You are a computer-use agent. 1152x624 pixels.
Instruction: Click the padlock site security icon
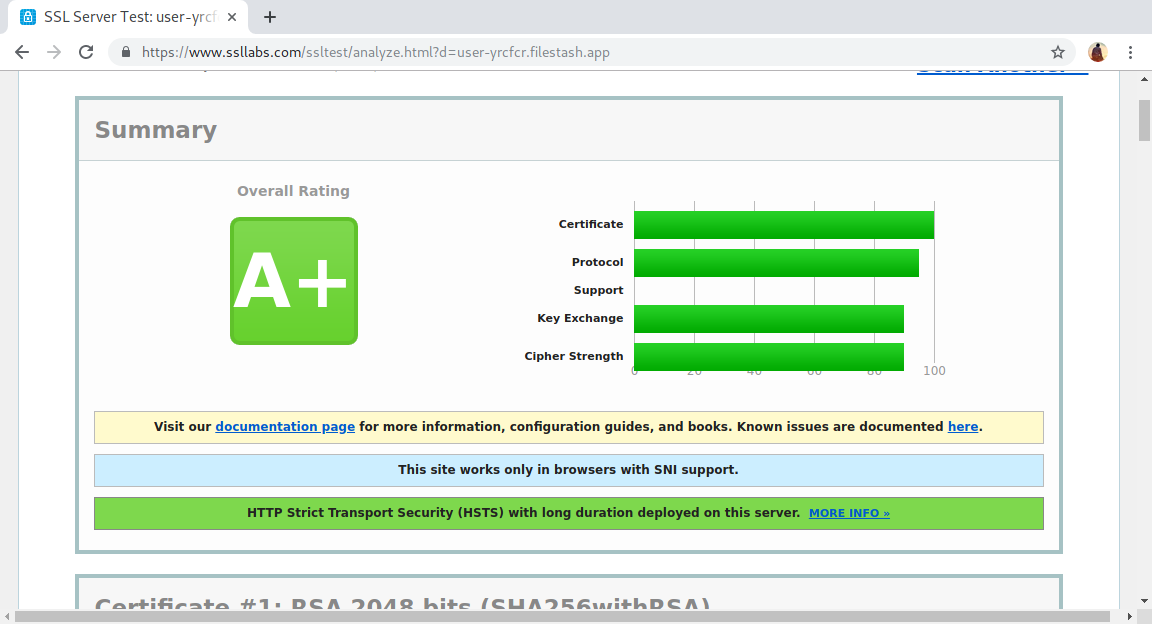coord(126,52)
